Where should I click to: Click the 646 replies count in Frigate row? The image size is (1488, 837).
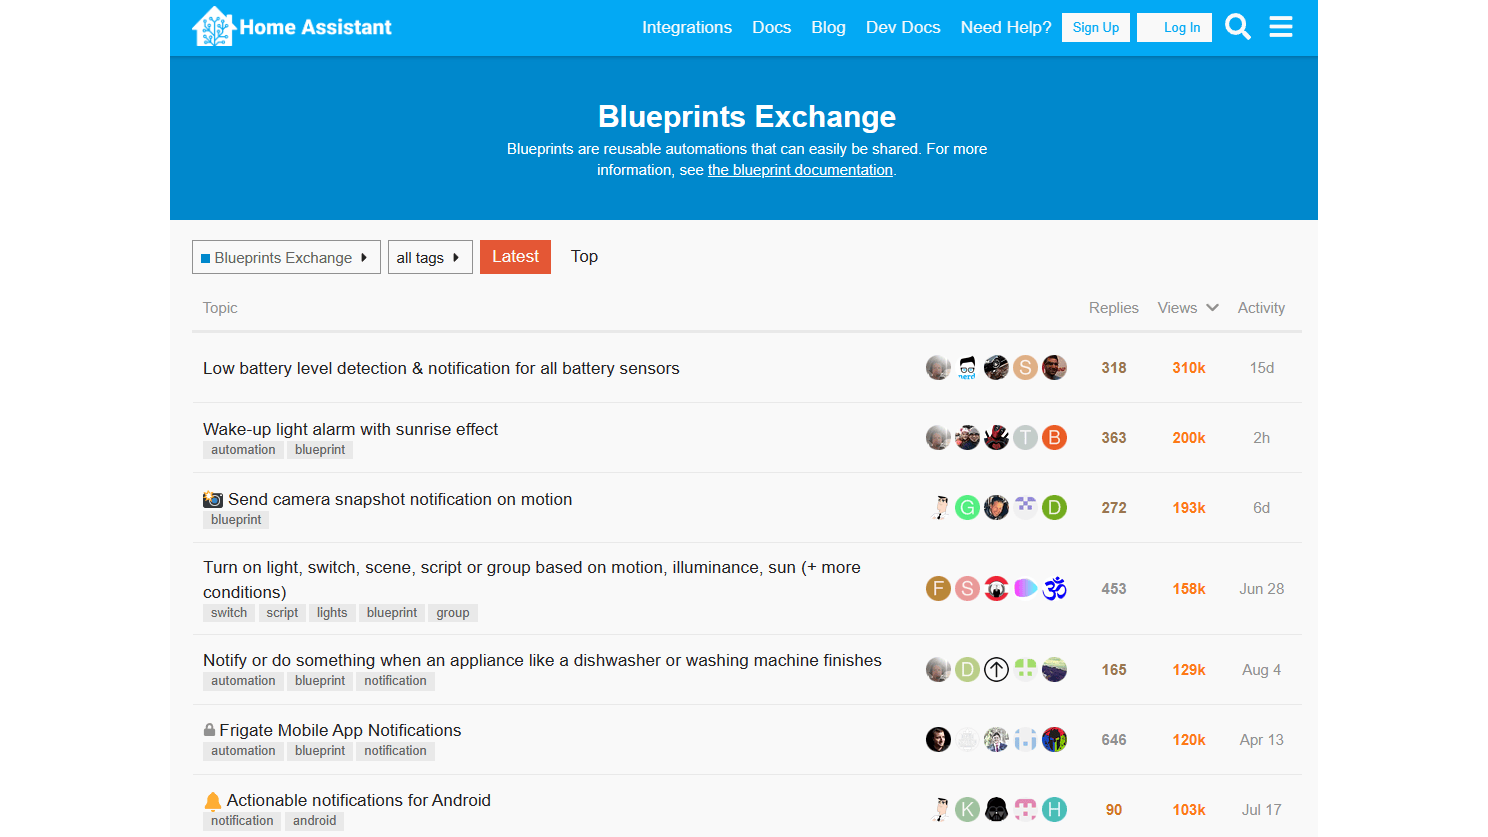tap(1114, 740)
